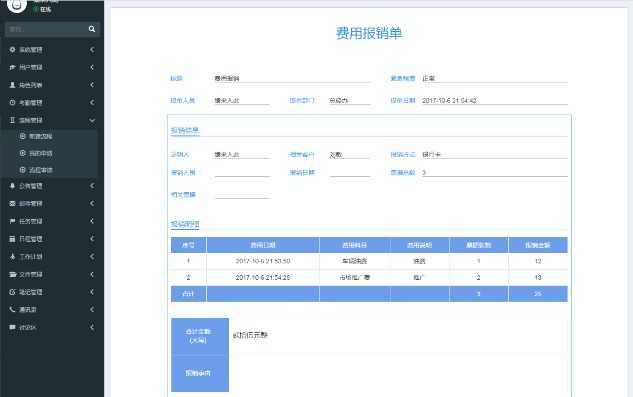Click the calendar icon of 日程管理
Image resolution: width=633 pixels, height=397 pixels.
(x=13, y=239)
